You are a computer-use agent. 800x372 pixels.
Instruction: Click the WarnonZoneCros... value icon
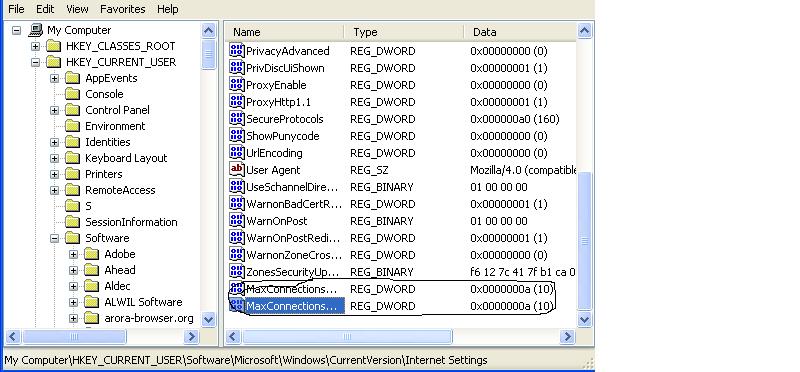(x=237, y=254)
